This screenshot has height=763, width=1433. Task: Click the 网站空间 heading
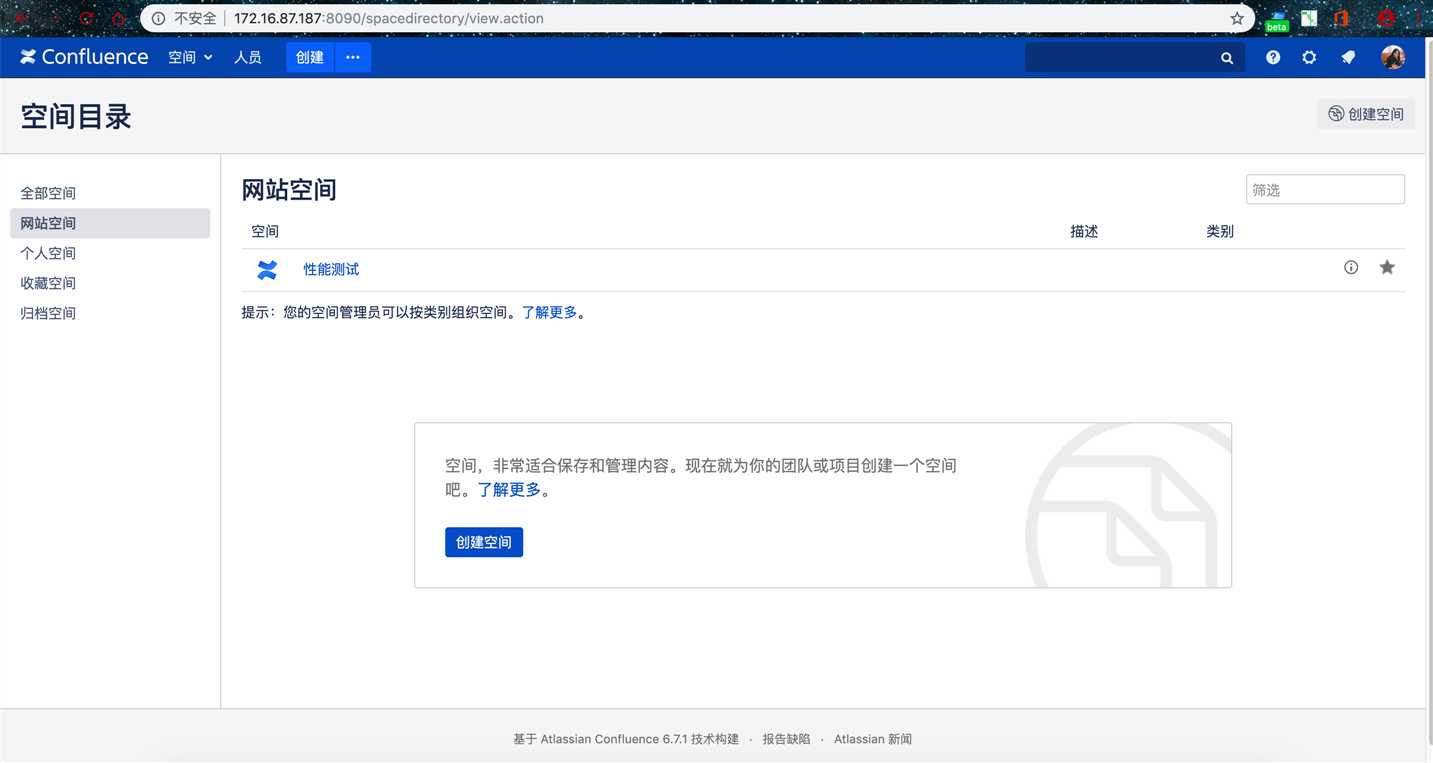[x=289, y=189]
